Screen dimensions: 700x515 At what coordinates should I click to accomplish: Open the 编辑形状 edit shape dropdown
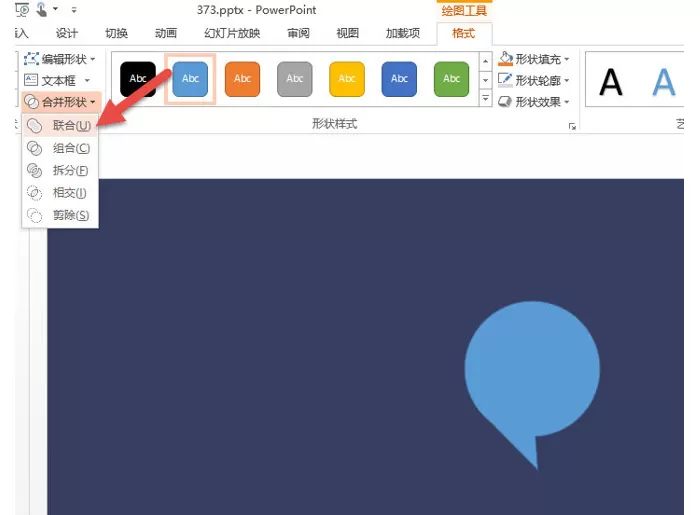click(x=60, y=59)
